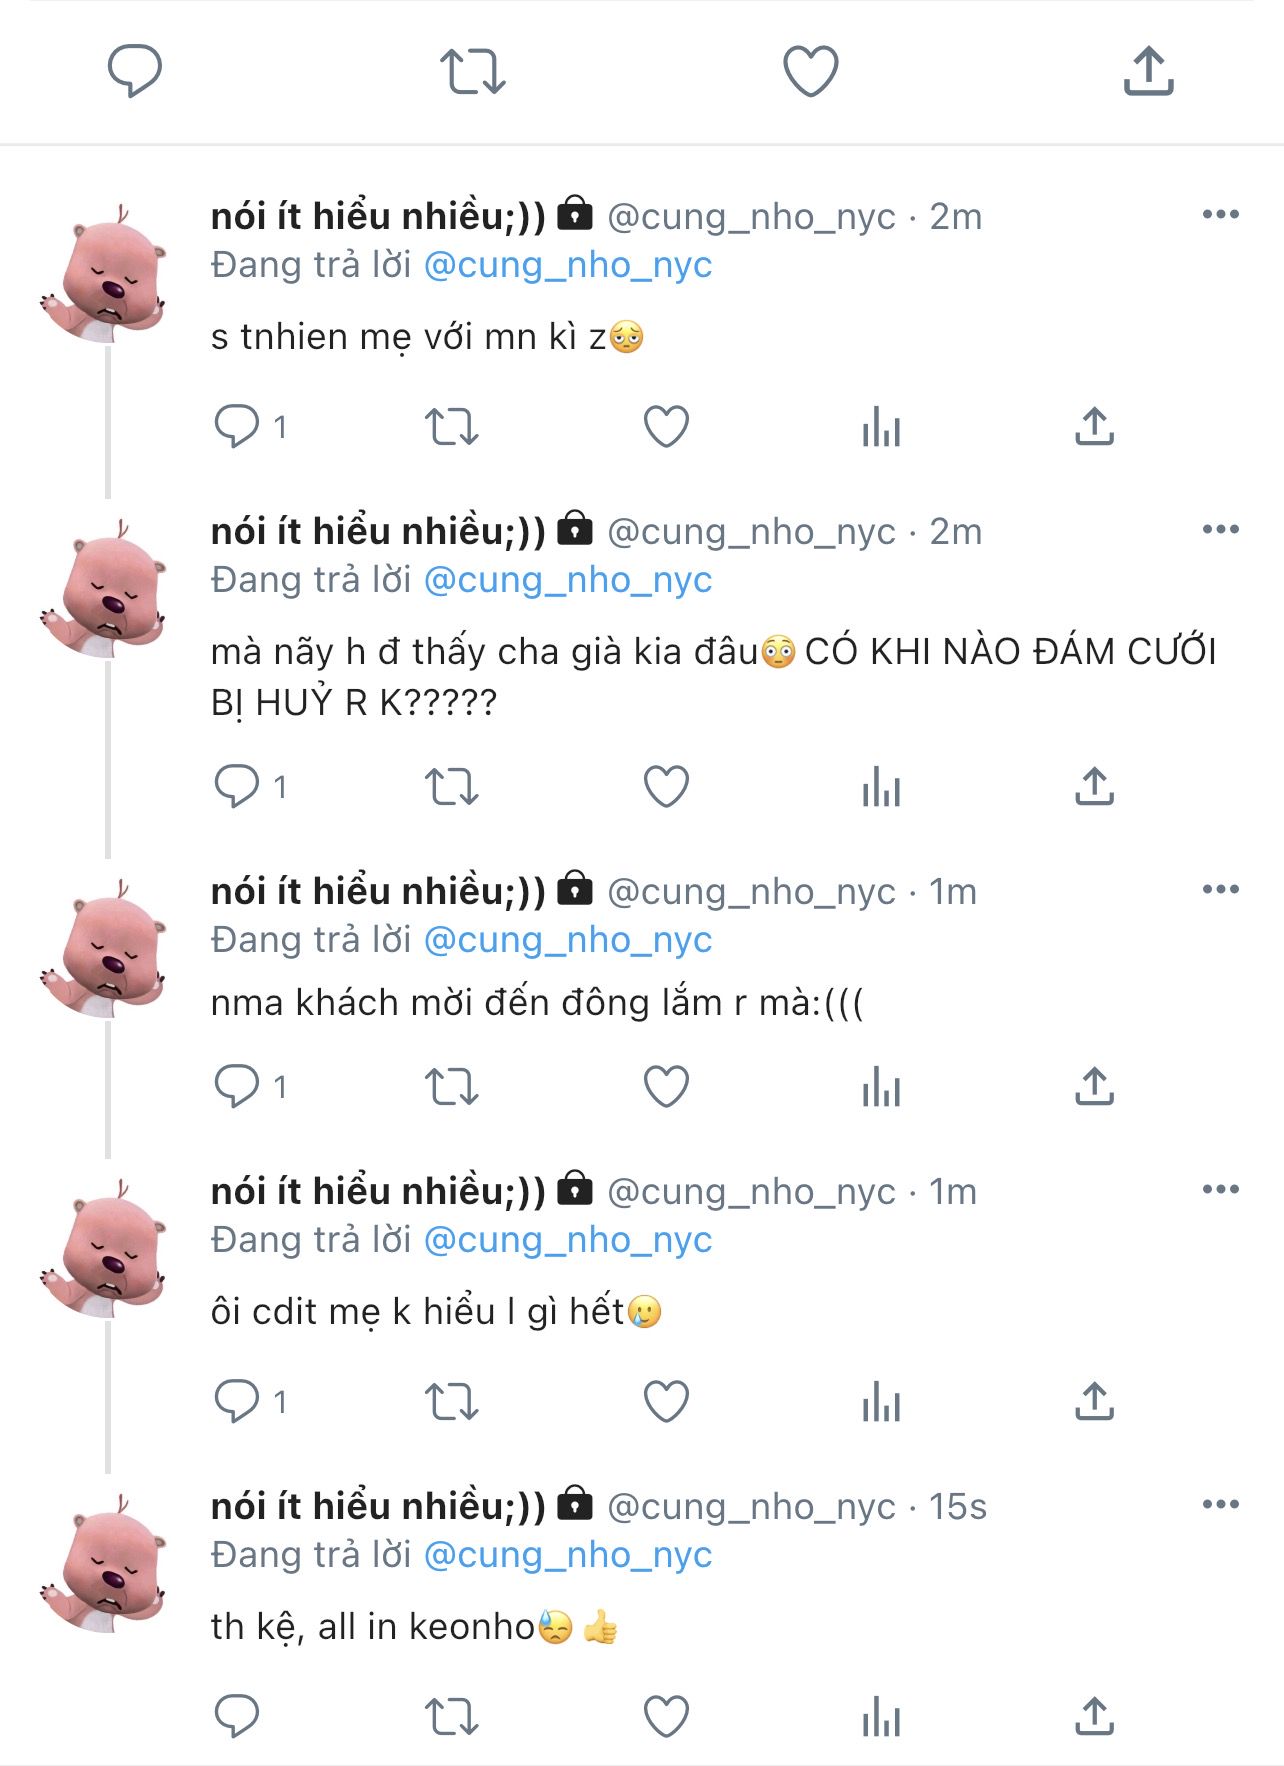This screenshot has width=1284, height=1766.
Task: Like the main tweet with top heart
Action: click(810, 71)
